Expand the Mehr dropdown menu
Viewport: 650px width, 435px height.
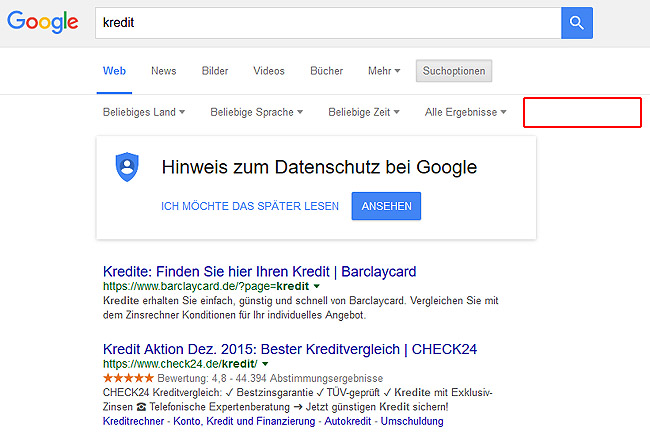tap(384, 71)
